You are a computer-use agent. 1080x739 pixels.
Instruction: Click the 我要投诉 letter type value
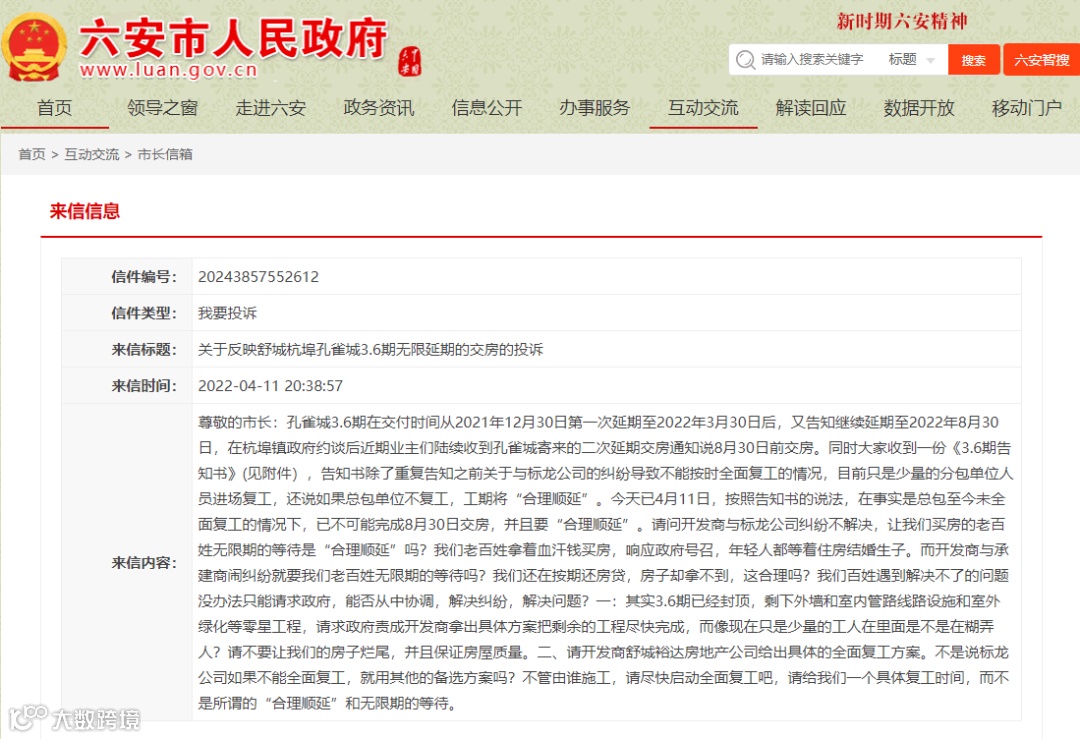[x=227, y=313]
